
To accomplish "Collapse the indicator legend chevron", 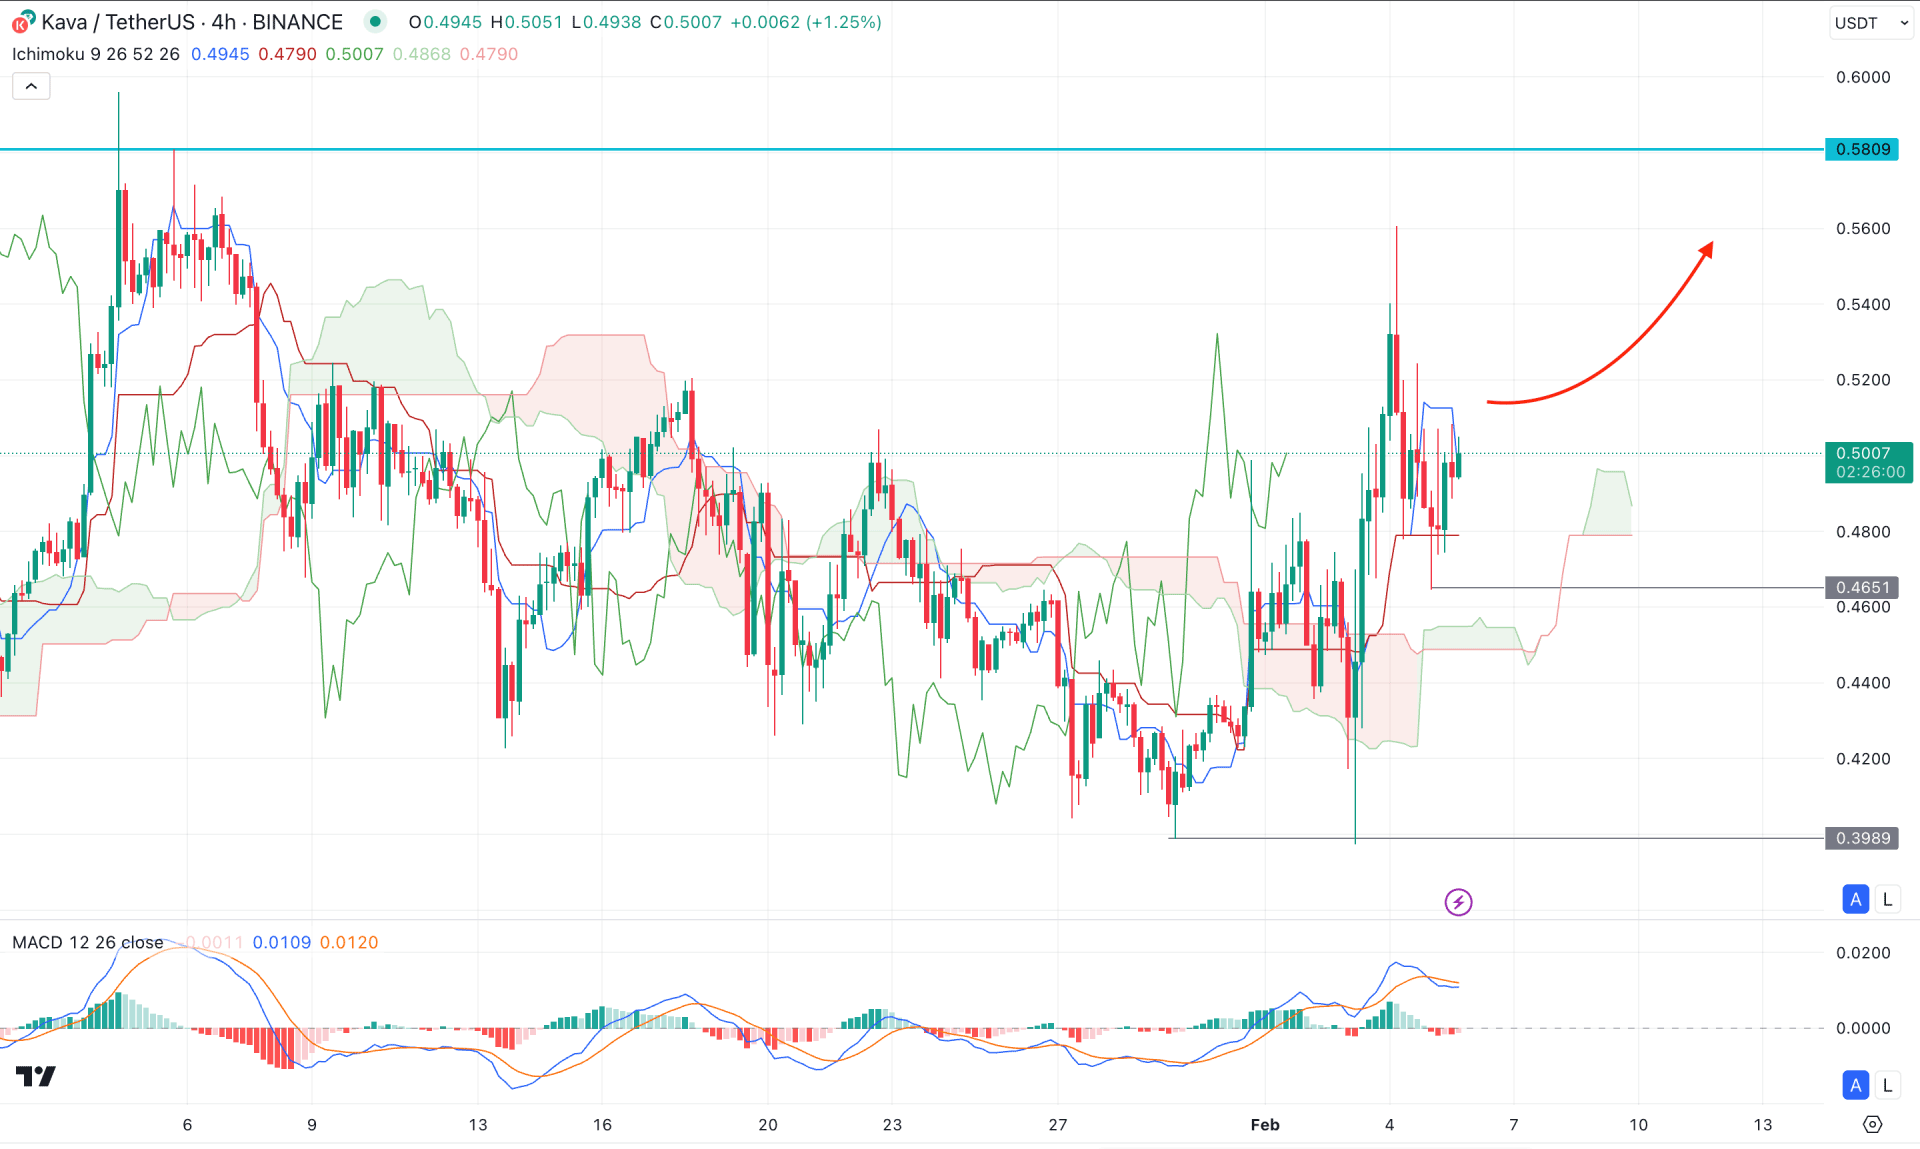I will pos(31,86).
